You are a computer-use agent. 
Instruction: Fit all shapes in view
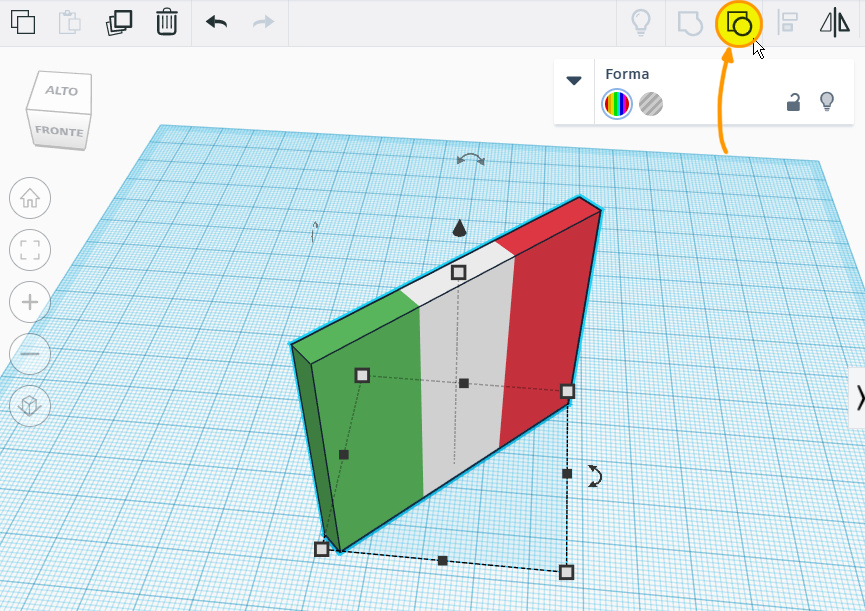pos(30,250)
